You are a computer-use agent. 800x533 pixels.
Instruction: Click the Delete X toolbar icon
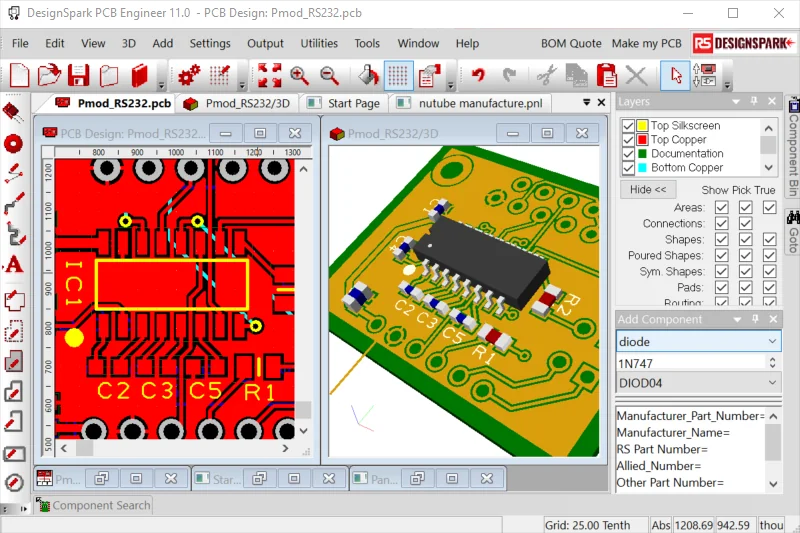(x=636, y=75)
